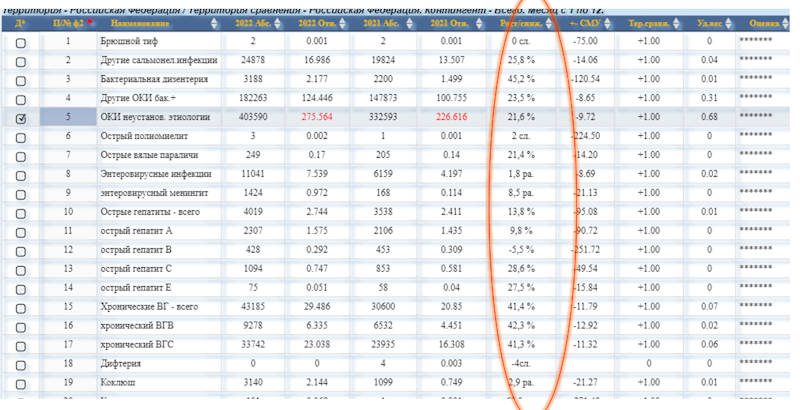This screenshot has width=800, height=410.
Task: Click the sort arrows in Оценка header
Action: coord(790,22)
